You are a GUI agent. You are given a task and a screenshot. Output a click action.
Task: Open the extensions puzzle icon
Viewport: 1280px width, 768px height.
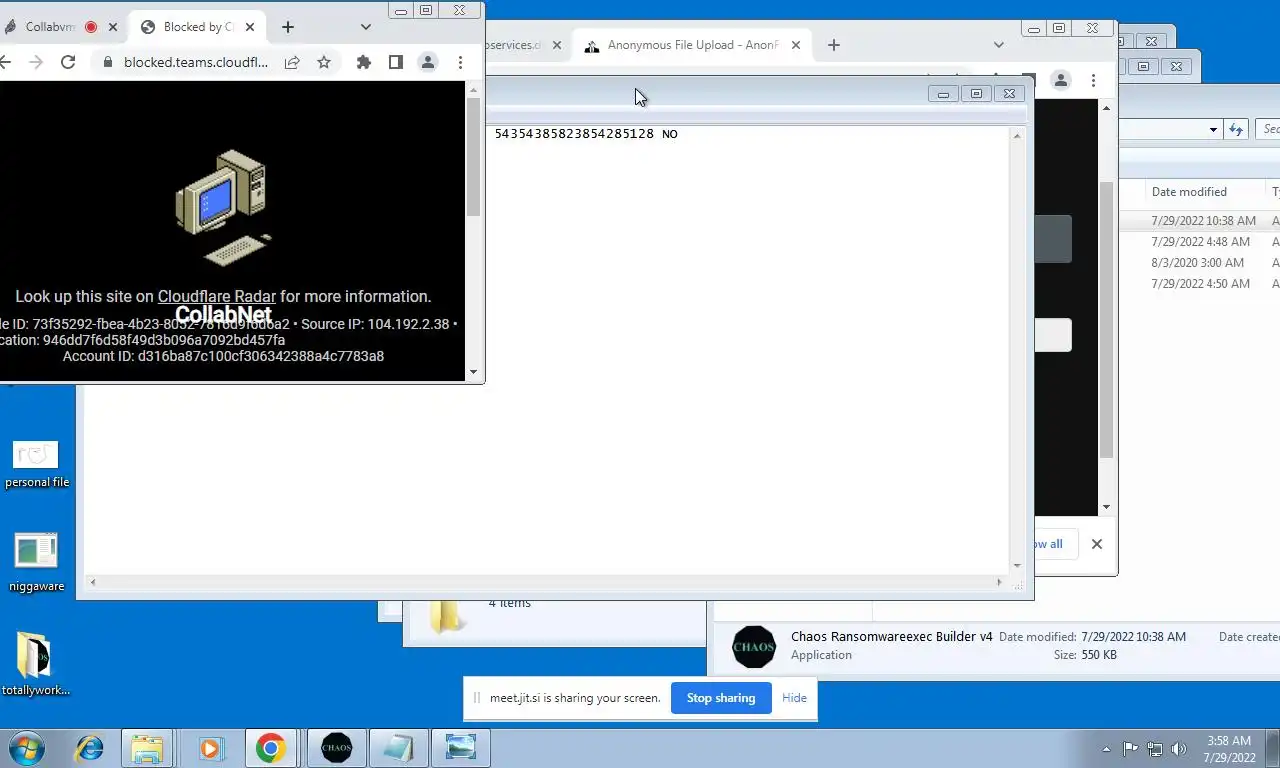pos(364,62)
